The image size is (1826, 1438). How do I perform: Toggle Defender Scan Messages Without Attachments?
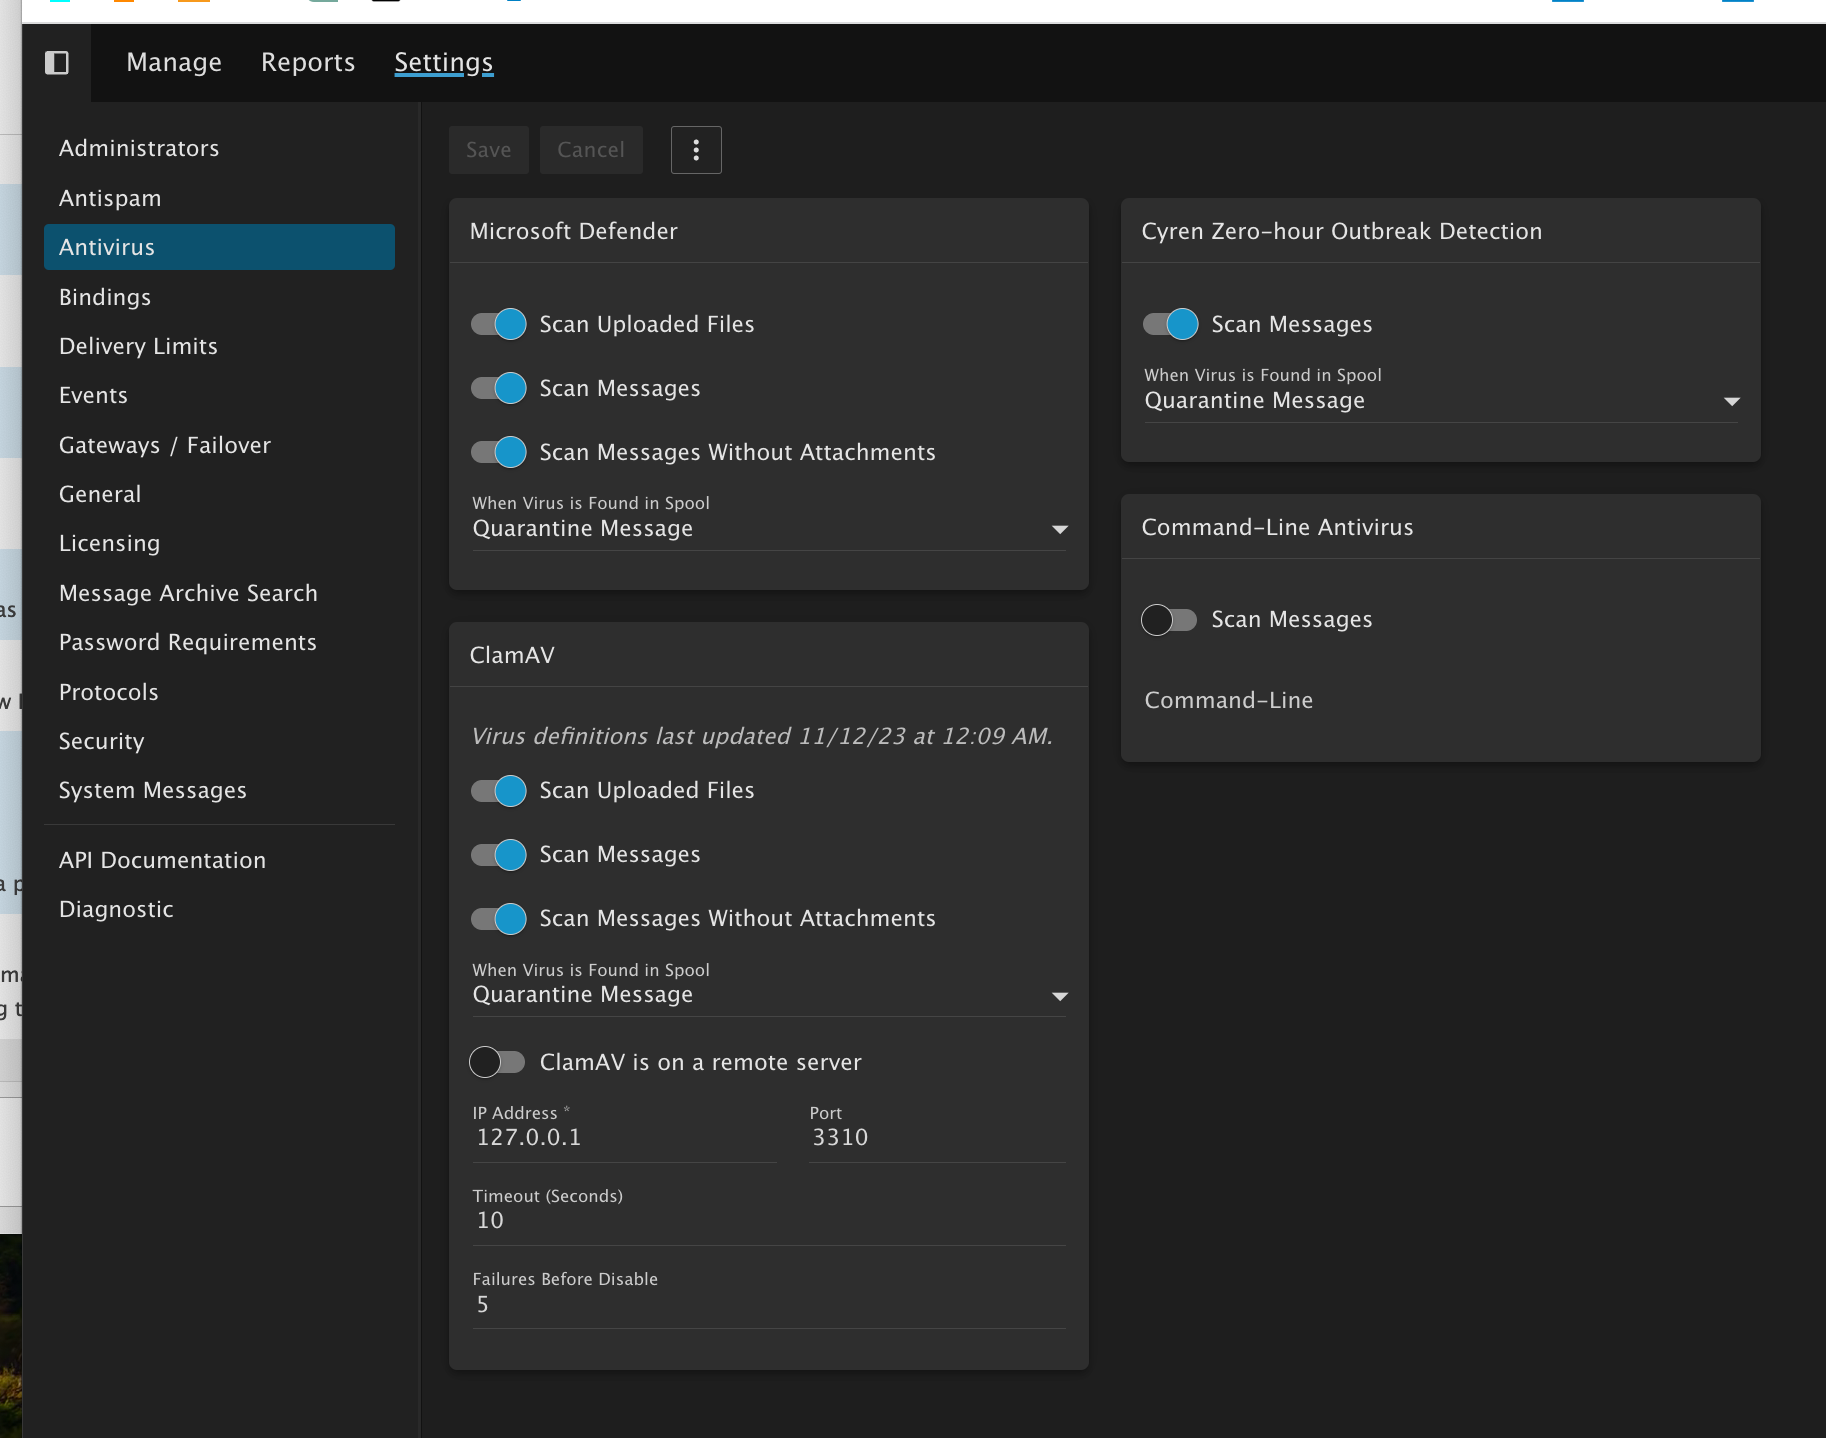coord(499,452)
